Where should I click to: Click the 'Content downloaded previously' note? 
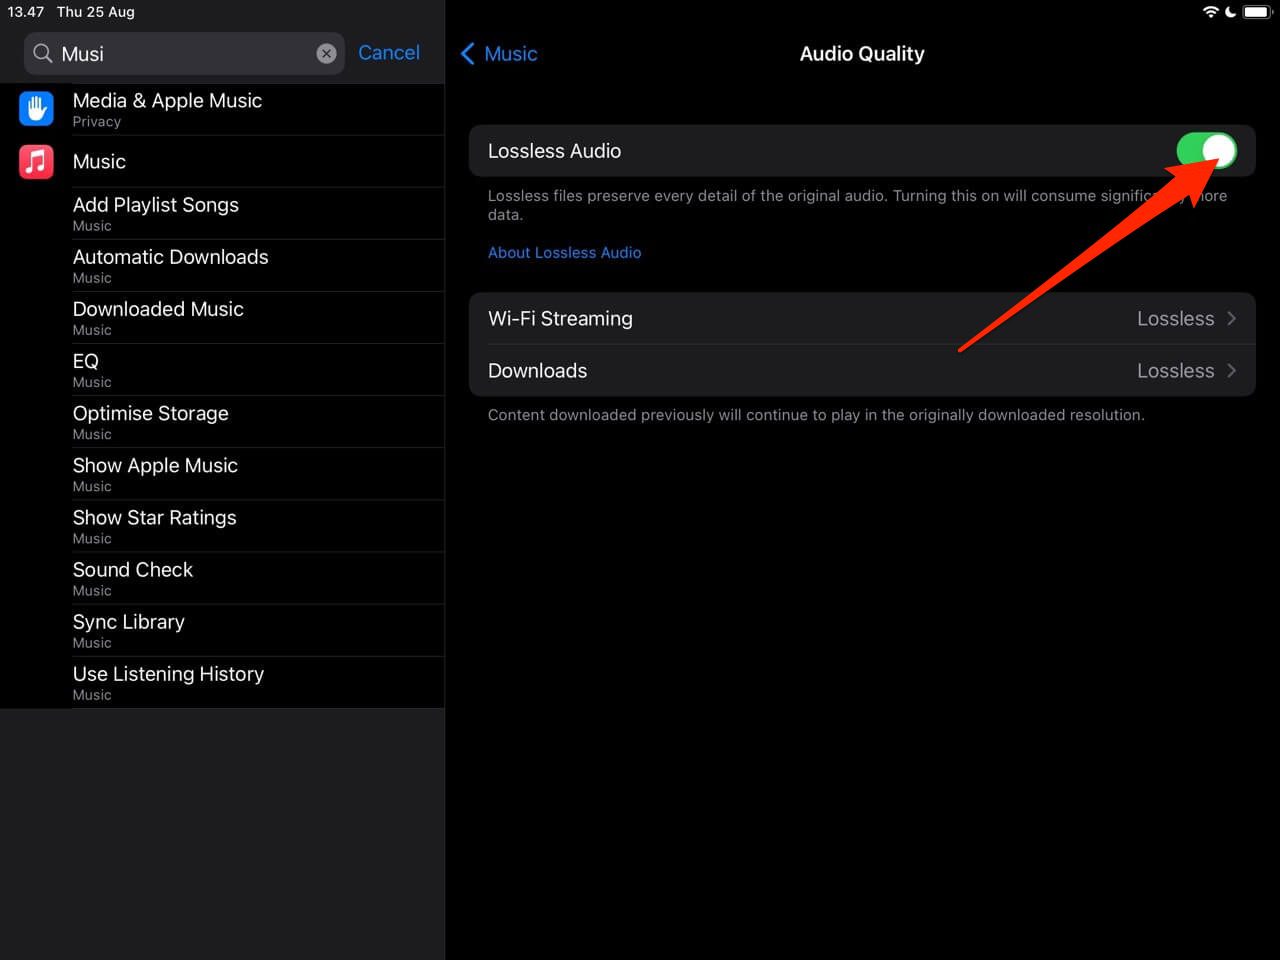pos(816,415)
